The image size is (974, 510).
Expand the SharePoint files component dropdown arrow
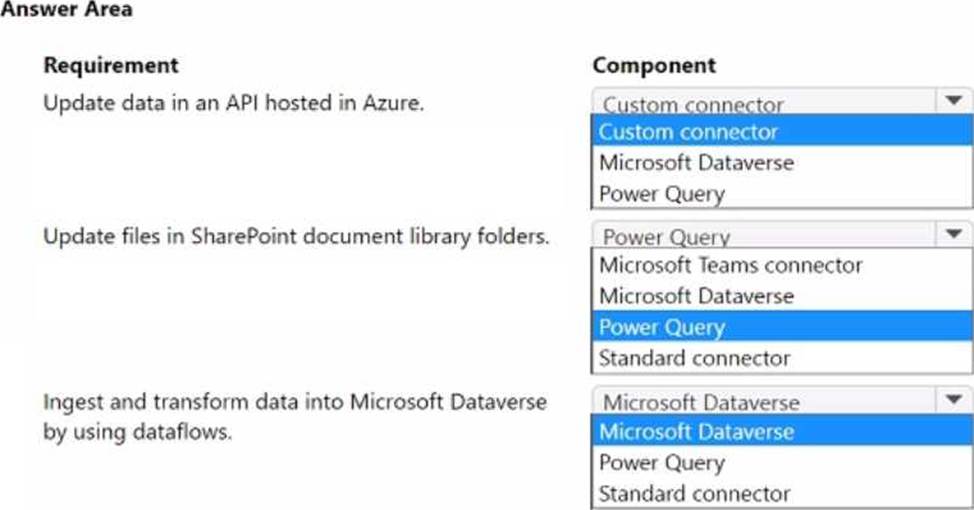pyautogui.click(x=954, y=234)
